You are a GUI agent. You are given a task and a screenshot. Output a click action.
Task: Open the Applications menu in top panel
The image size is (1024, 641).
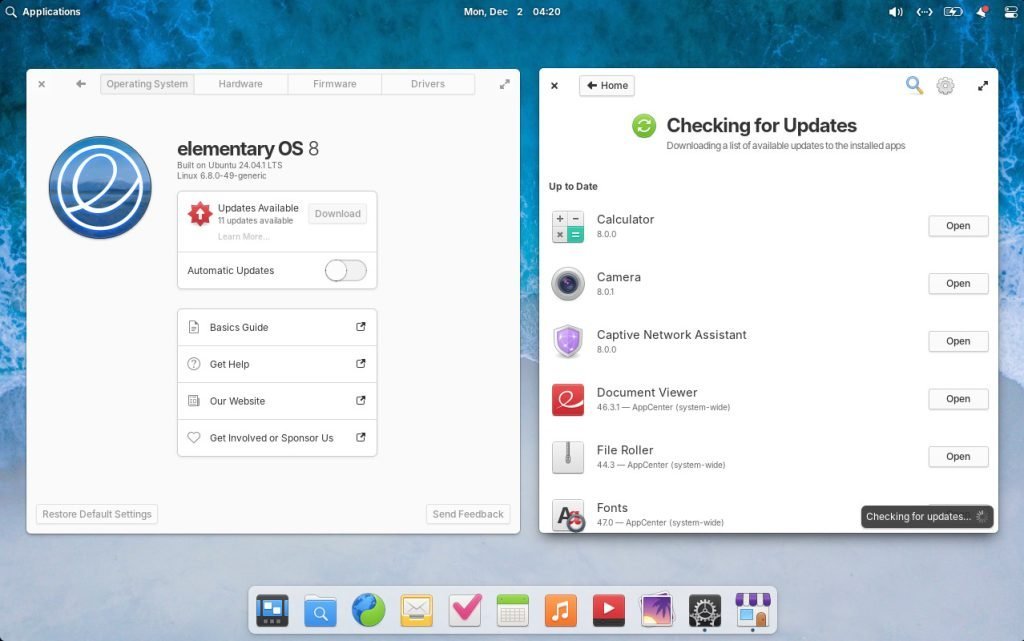[43, 12]
